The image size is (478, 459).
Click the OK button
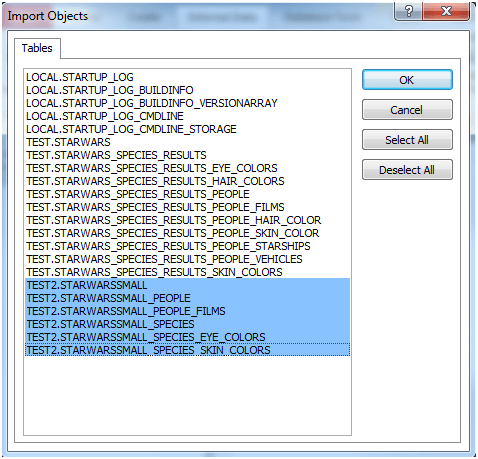407,80
